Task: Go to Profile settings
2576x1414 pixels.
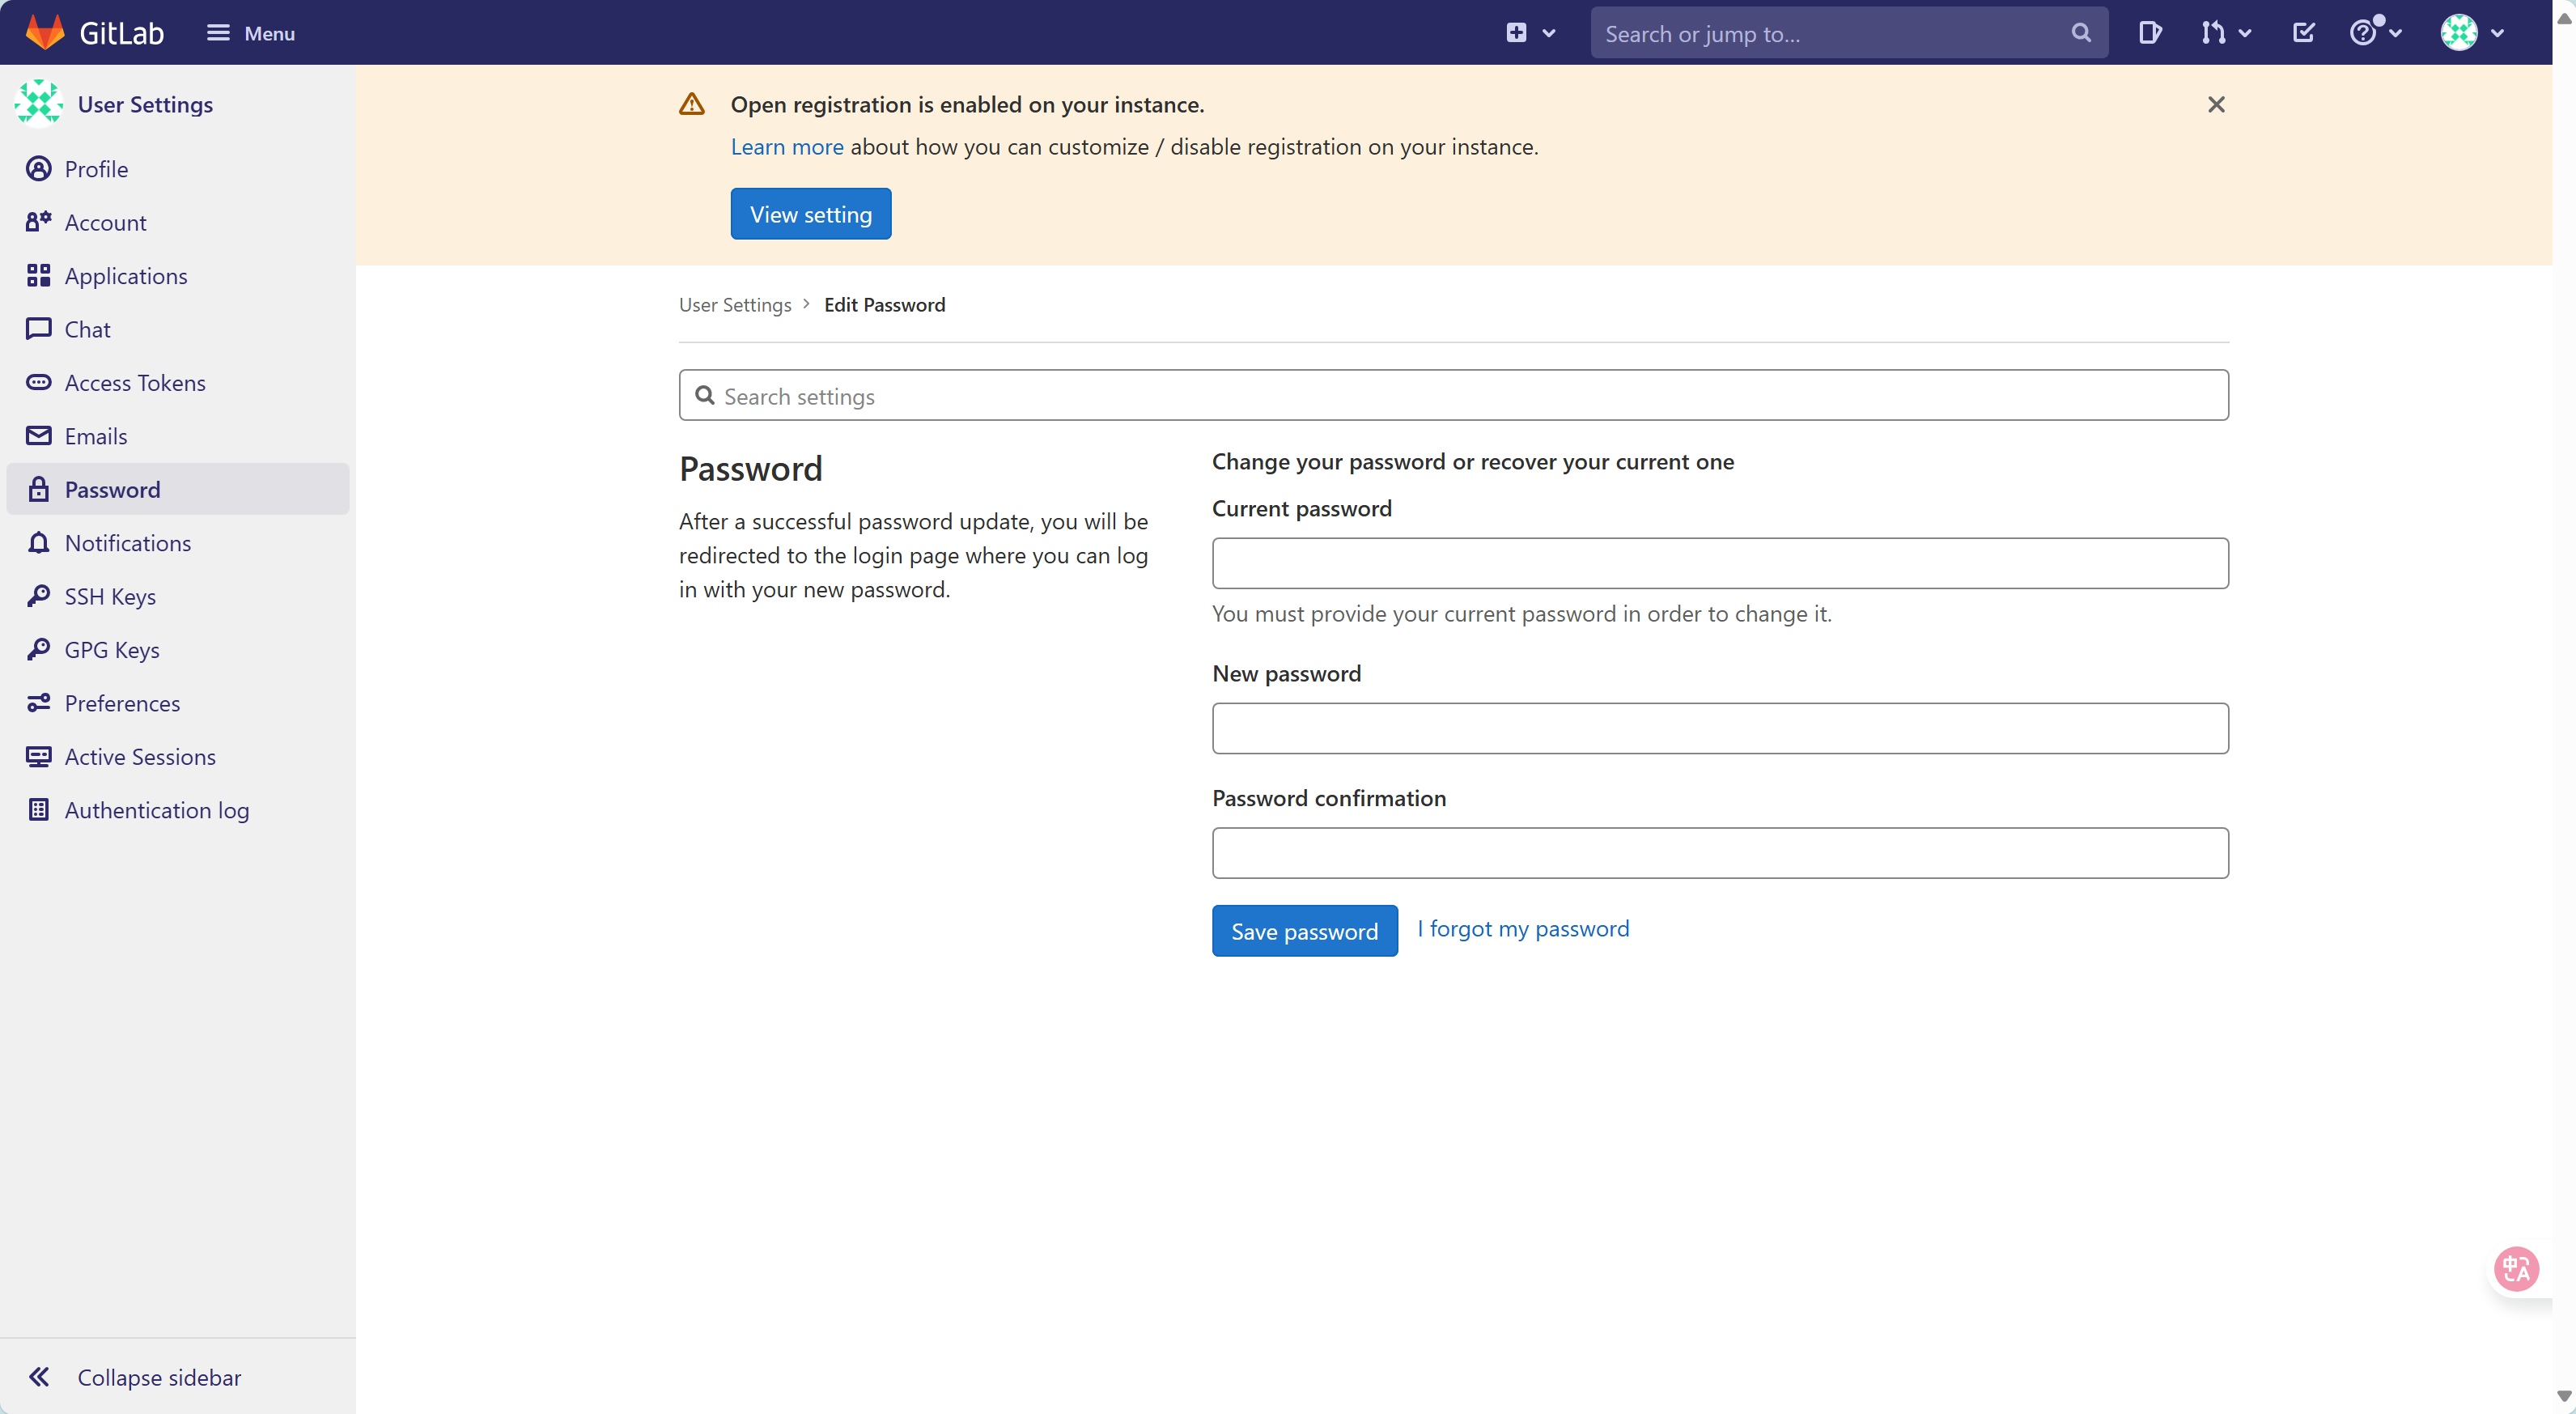Action: click(x=178, y=169)
